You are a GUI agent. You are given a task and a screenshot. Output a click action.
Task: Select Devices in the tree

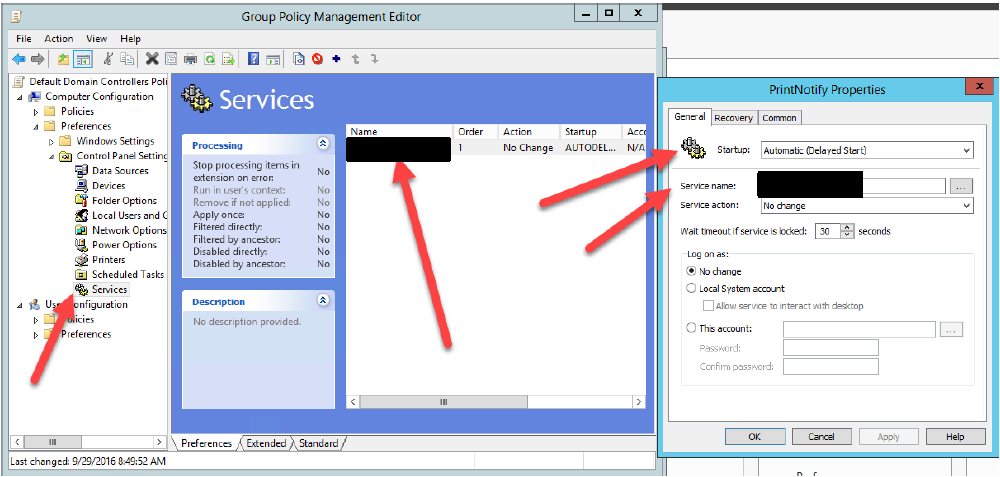point(108,186)
